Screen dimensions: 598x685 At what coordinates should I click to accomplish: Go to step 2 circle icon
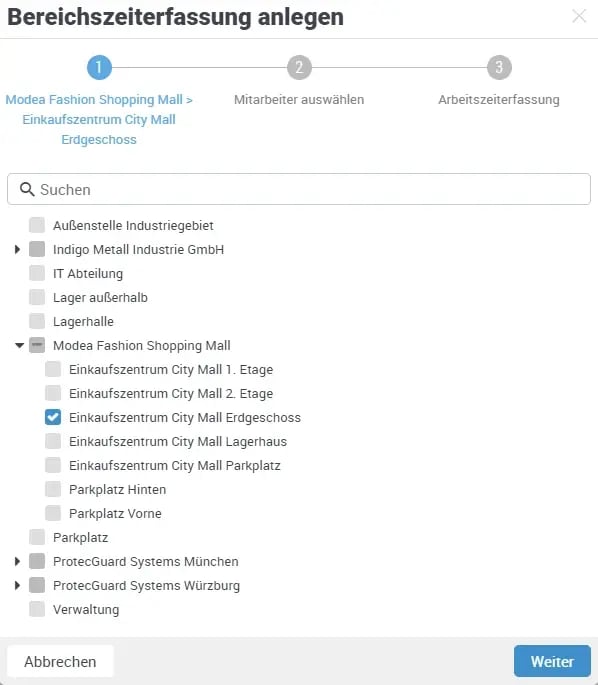point(299,67)
